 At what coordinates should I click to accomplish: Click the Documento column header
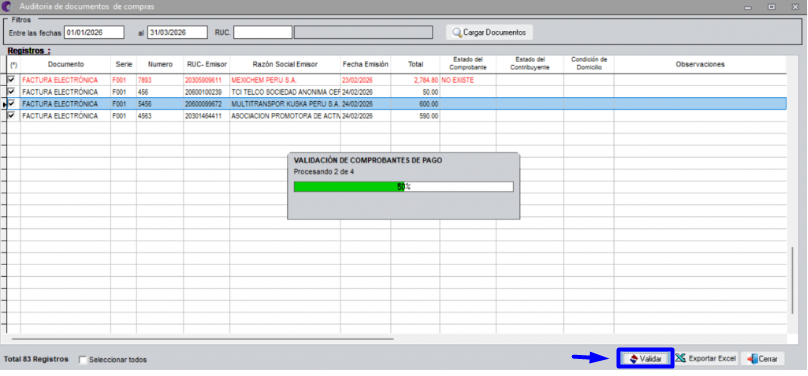coord(65,64)
